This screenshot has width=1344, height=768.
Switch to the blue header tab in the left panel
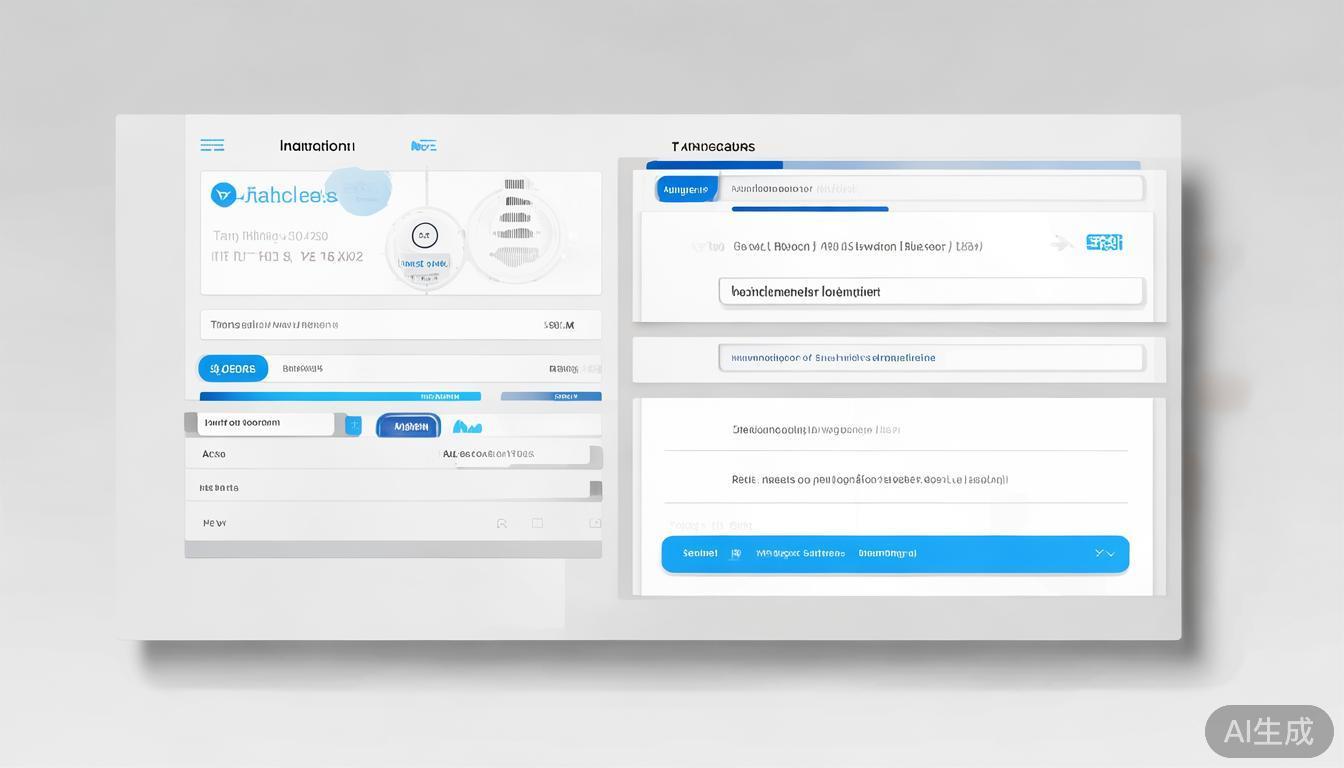423,146
